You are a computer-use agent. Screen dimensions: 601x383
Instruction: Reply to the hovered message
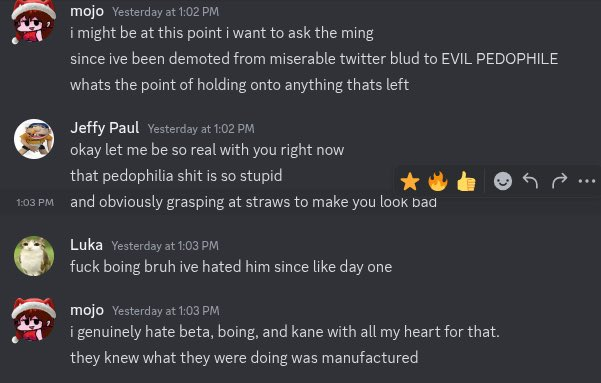(531, 181)
